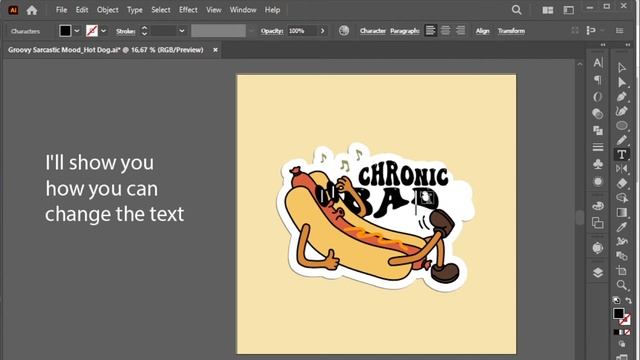Open the Pathfinder panel icon
The image size is (640, 360).
click(x=598, y=131)
